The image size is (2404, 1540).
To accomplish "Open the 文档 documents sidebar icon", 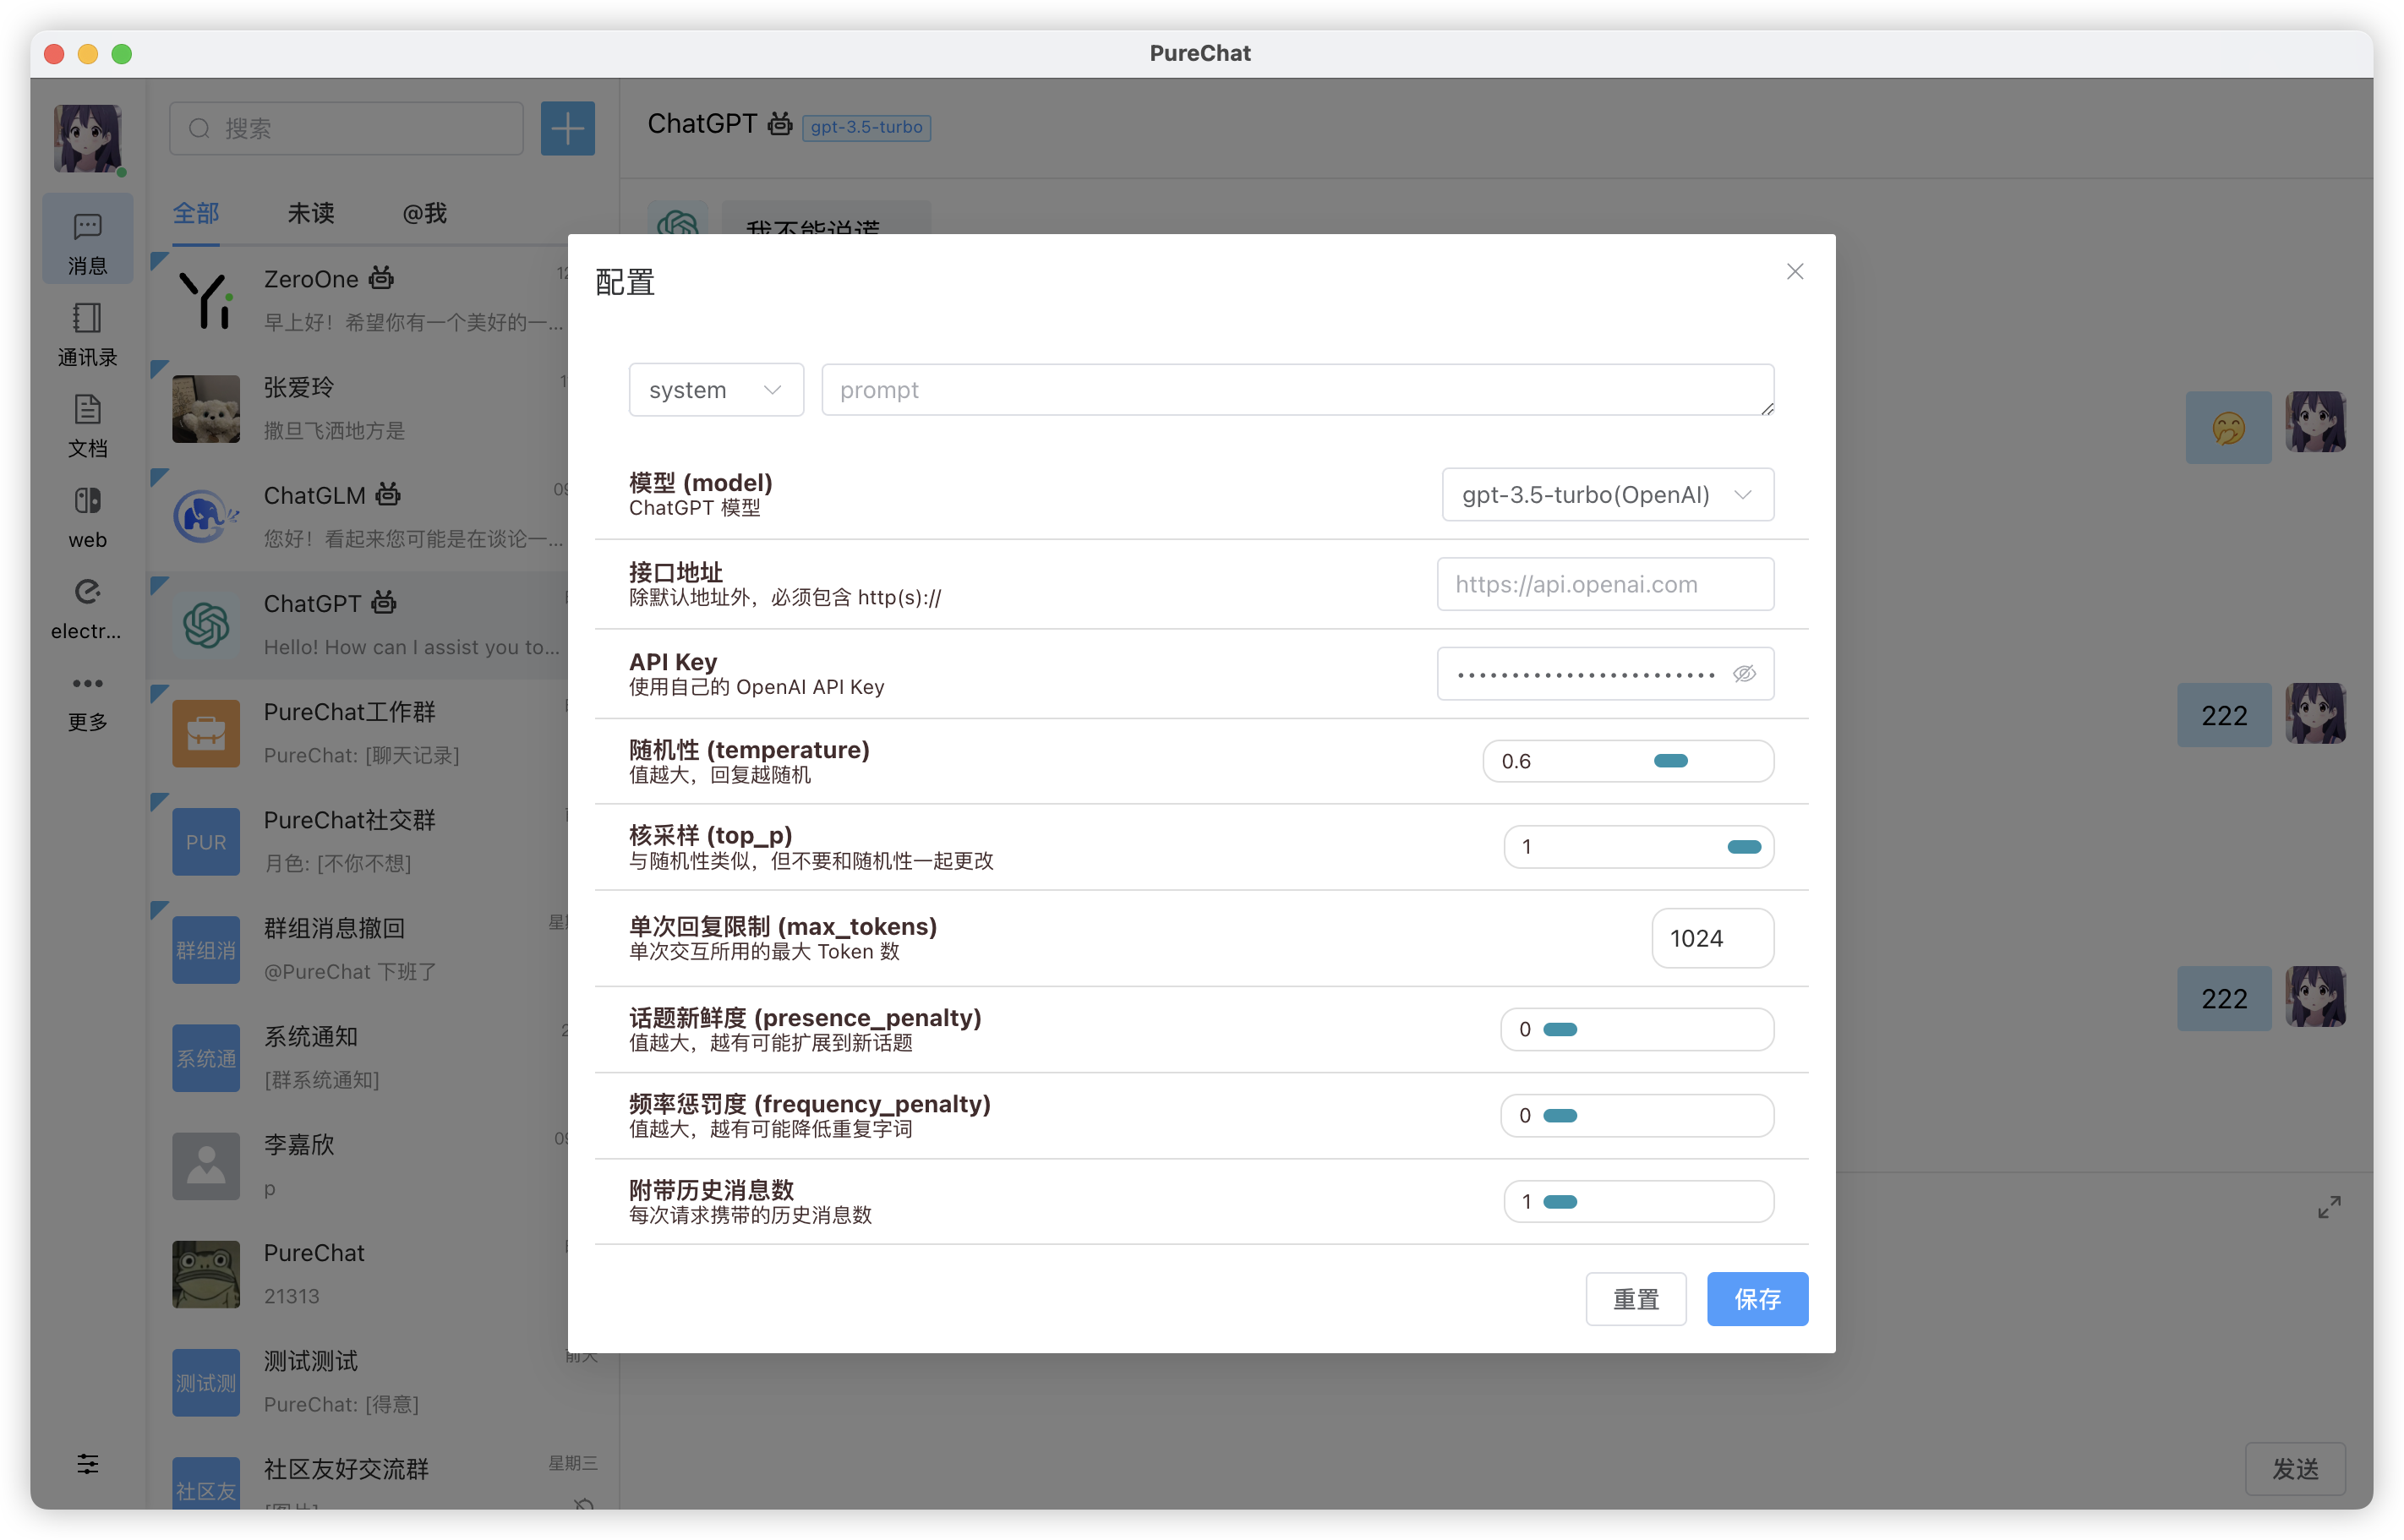I will [87, 425].
